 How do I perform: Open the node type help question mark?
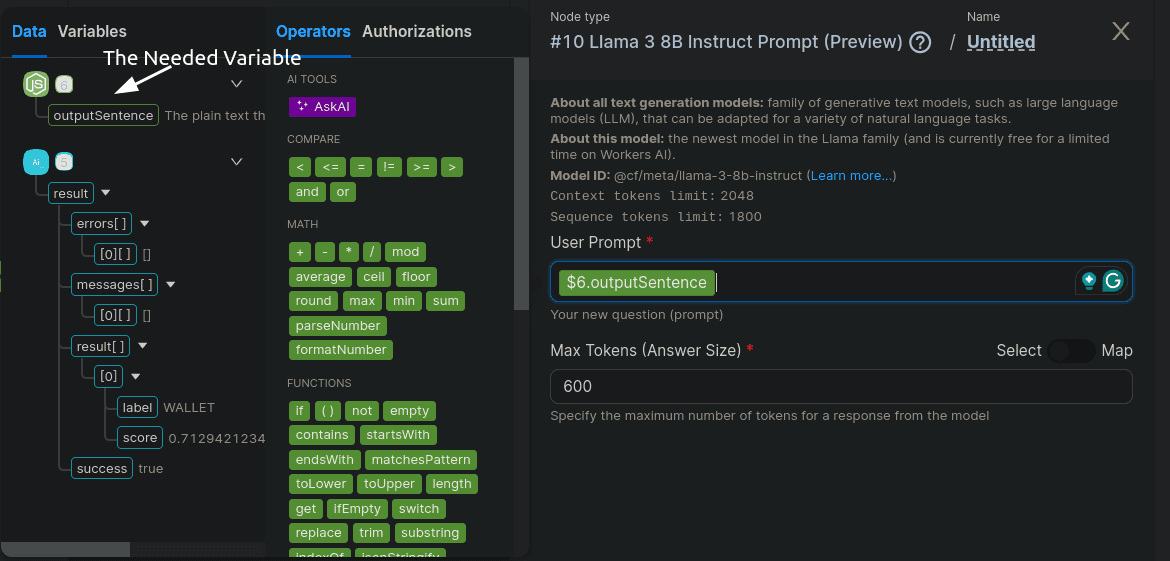[x=920, y=42]
